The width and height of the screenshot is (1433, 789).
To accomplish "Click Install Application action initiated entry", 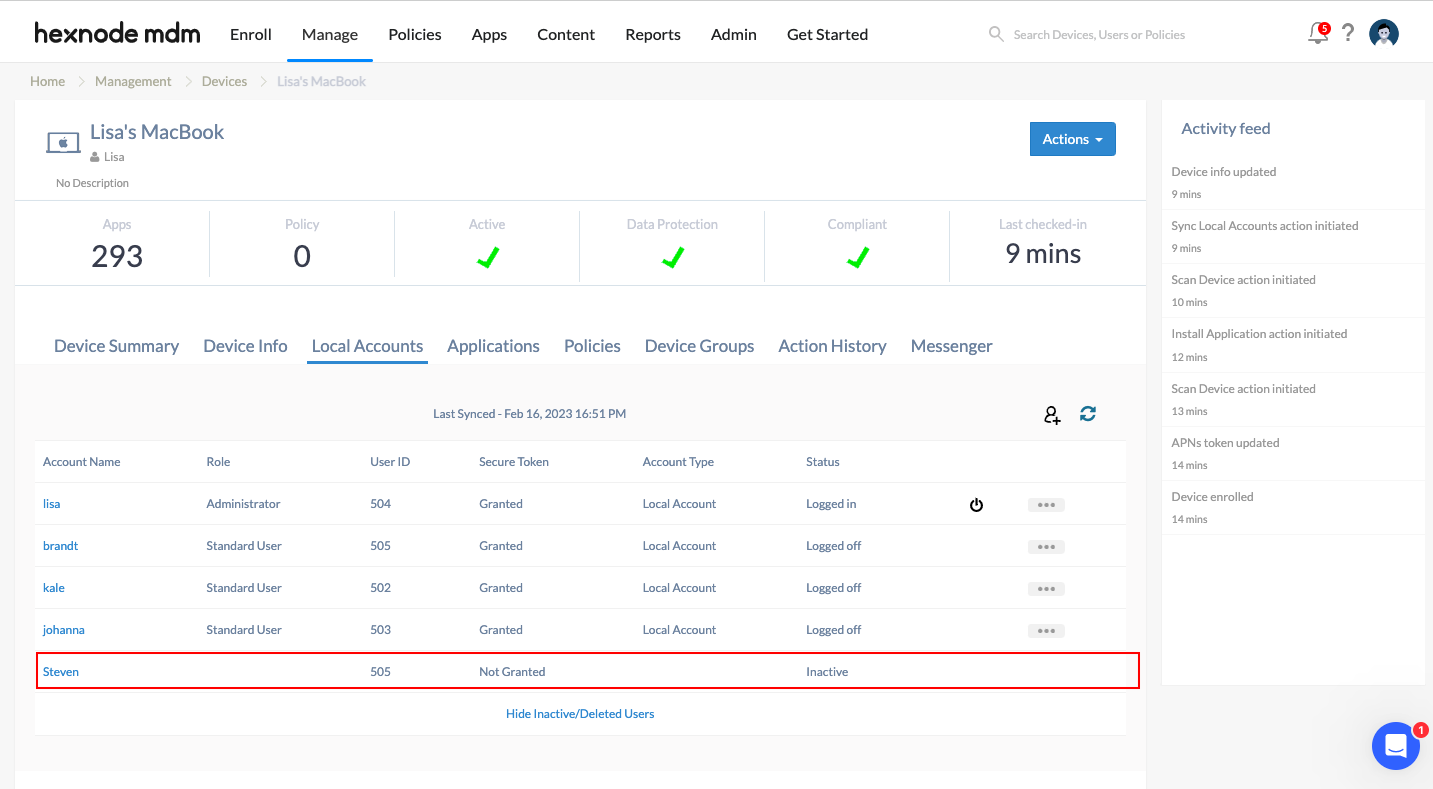I will click(1259, 334).
